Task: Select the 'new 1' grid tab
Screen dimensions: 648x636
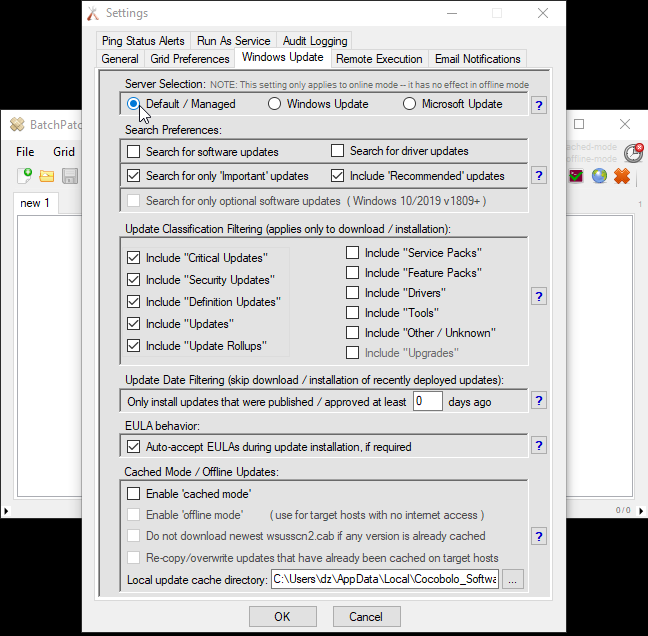Action: click(35, 203)
